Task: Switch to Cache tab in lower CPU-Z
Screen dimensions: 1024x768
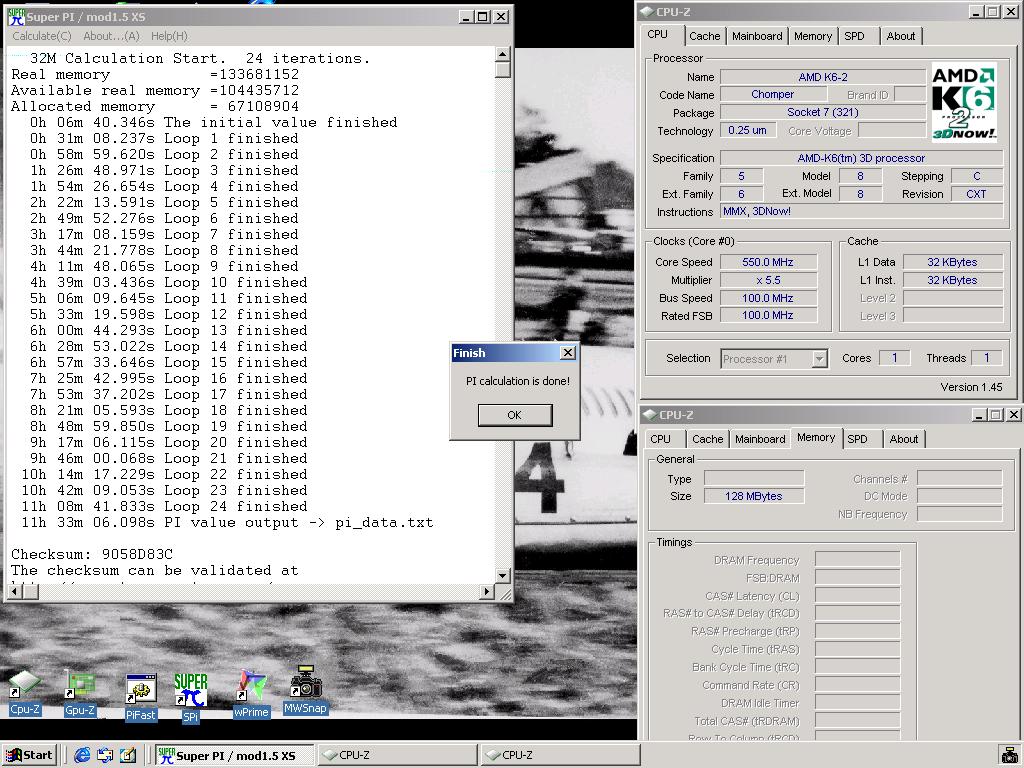Action: [x=707, y=440]
